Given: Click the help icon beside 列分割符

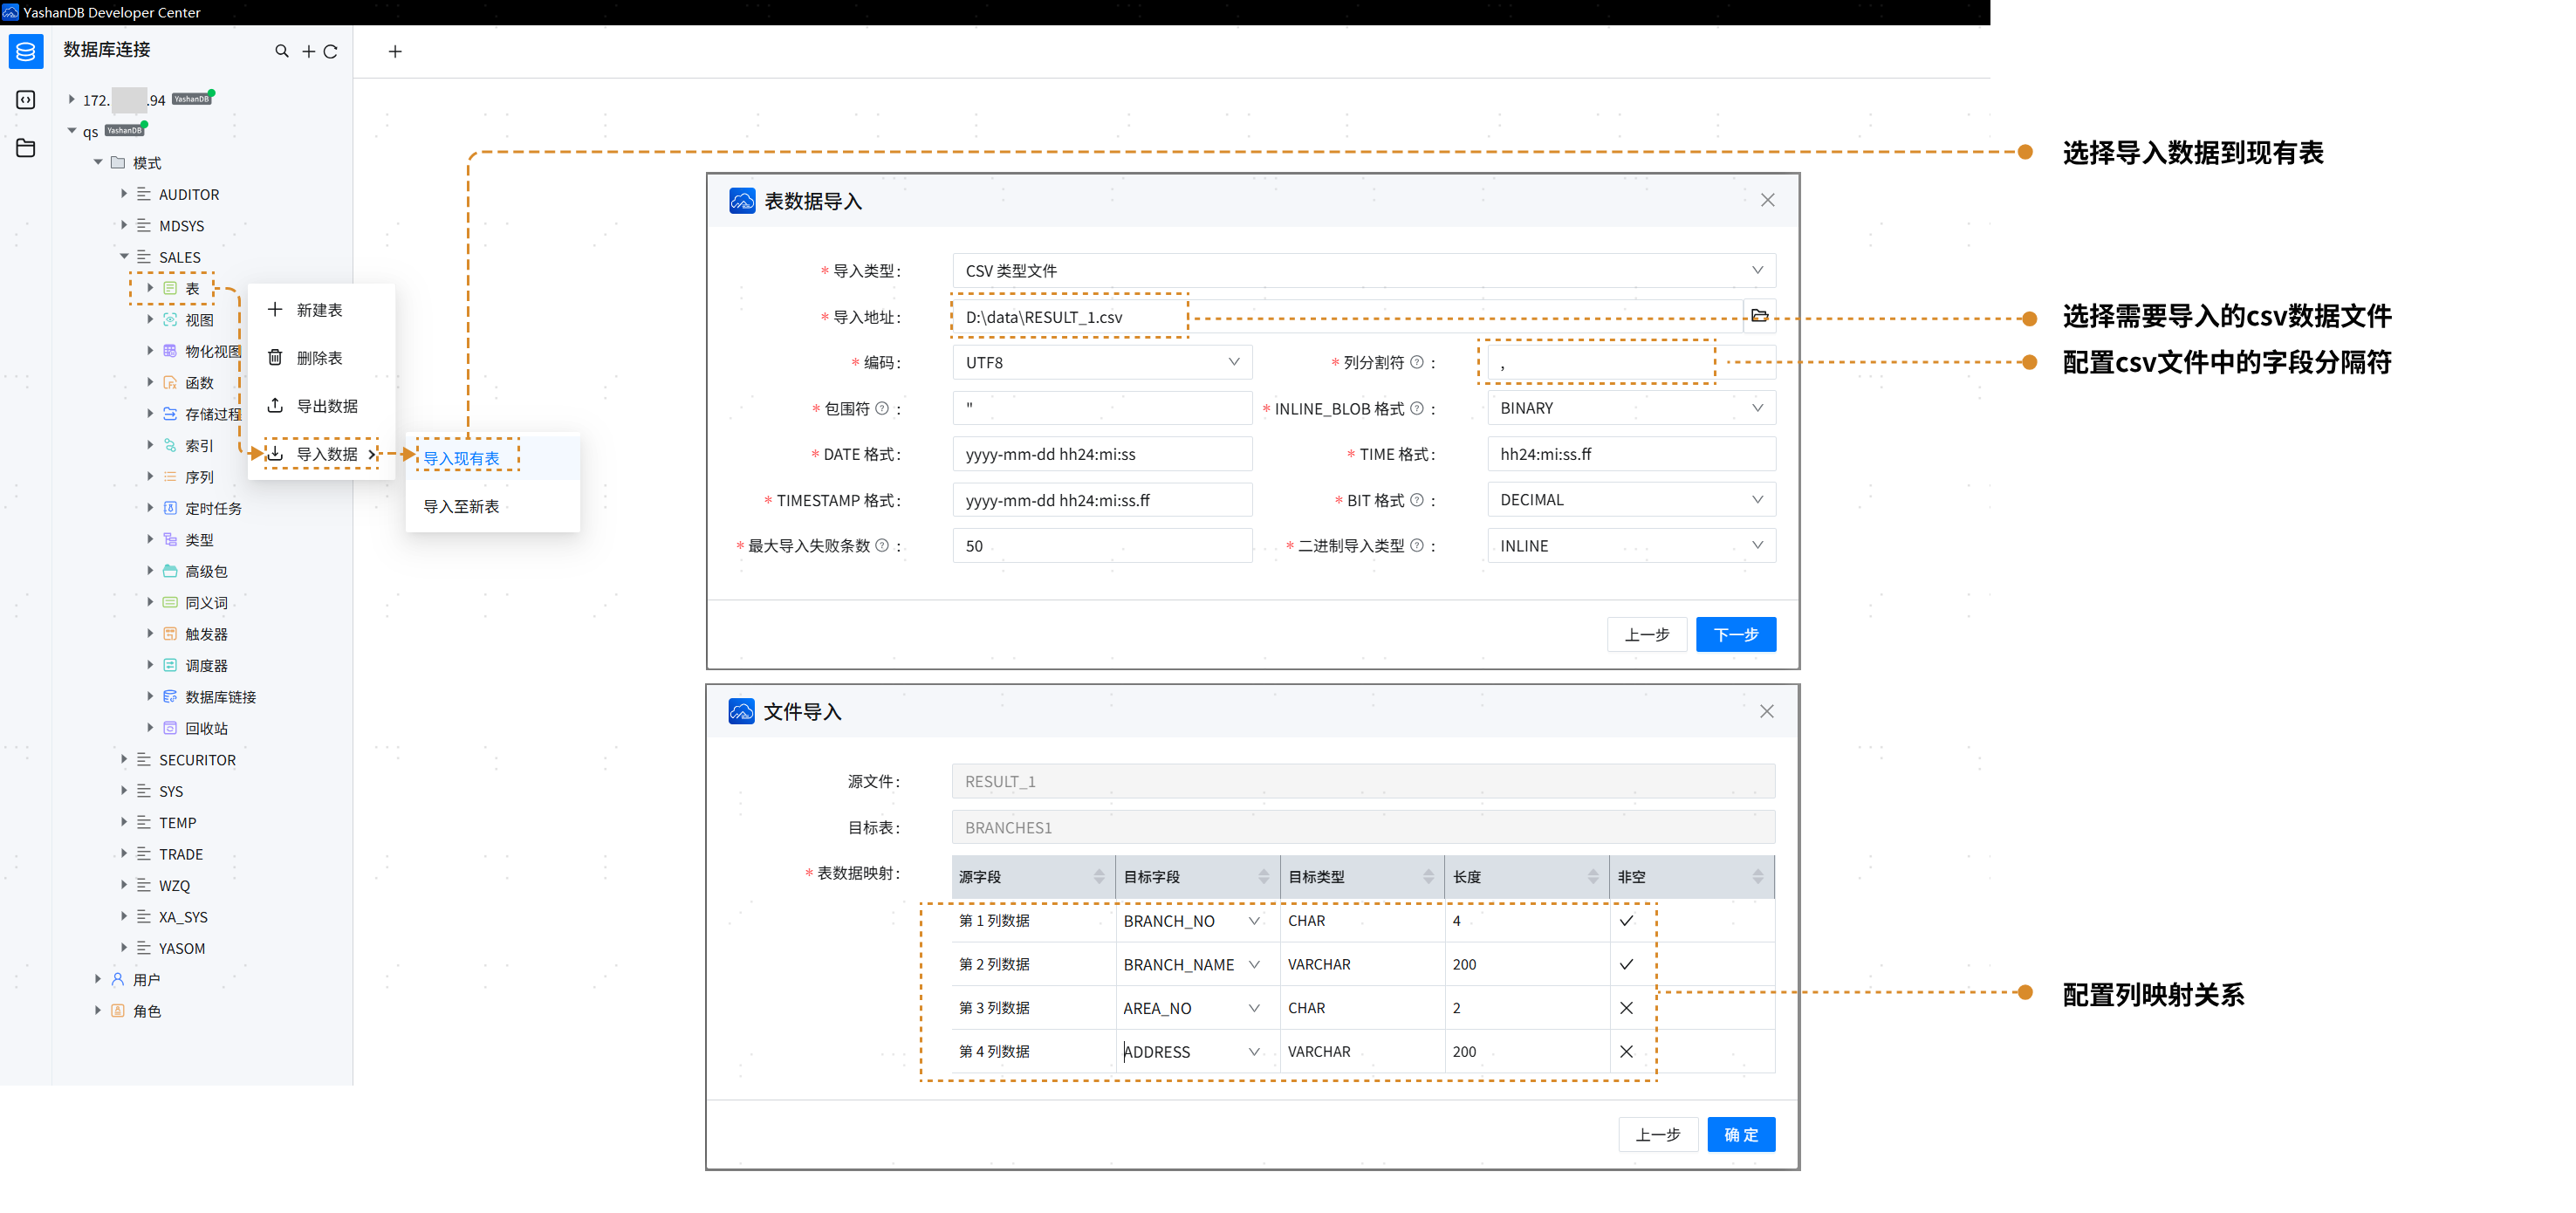Looking at the screenshot, I should tap(1416, 362).
